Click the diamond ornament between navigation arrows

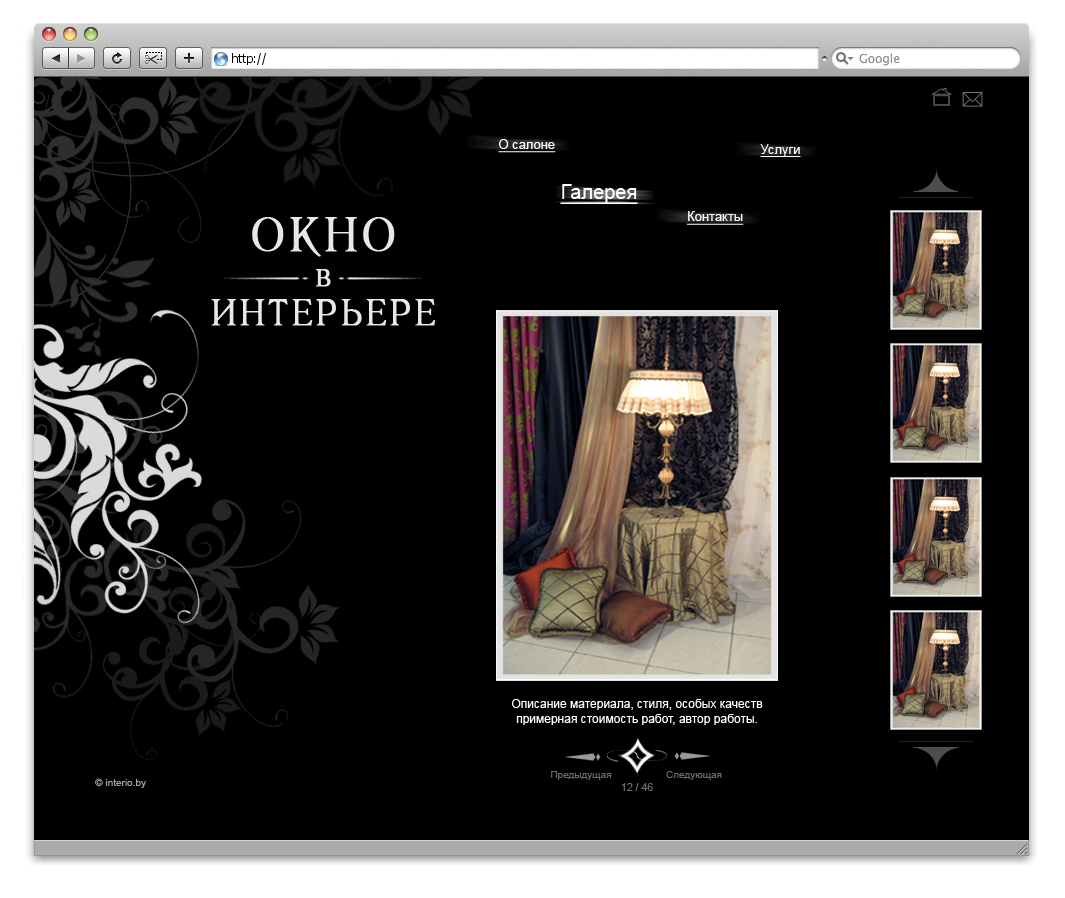click(636, 758)
